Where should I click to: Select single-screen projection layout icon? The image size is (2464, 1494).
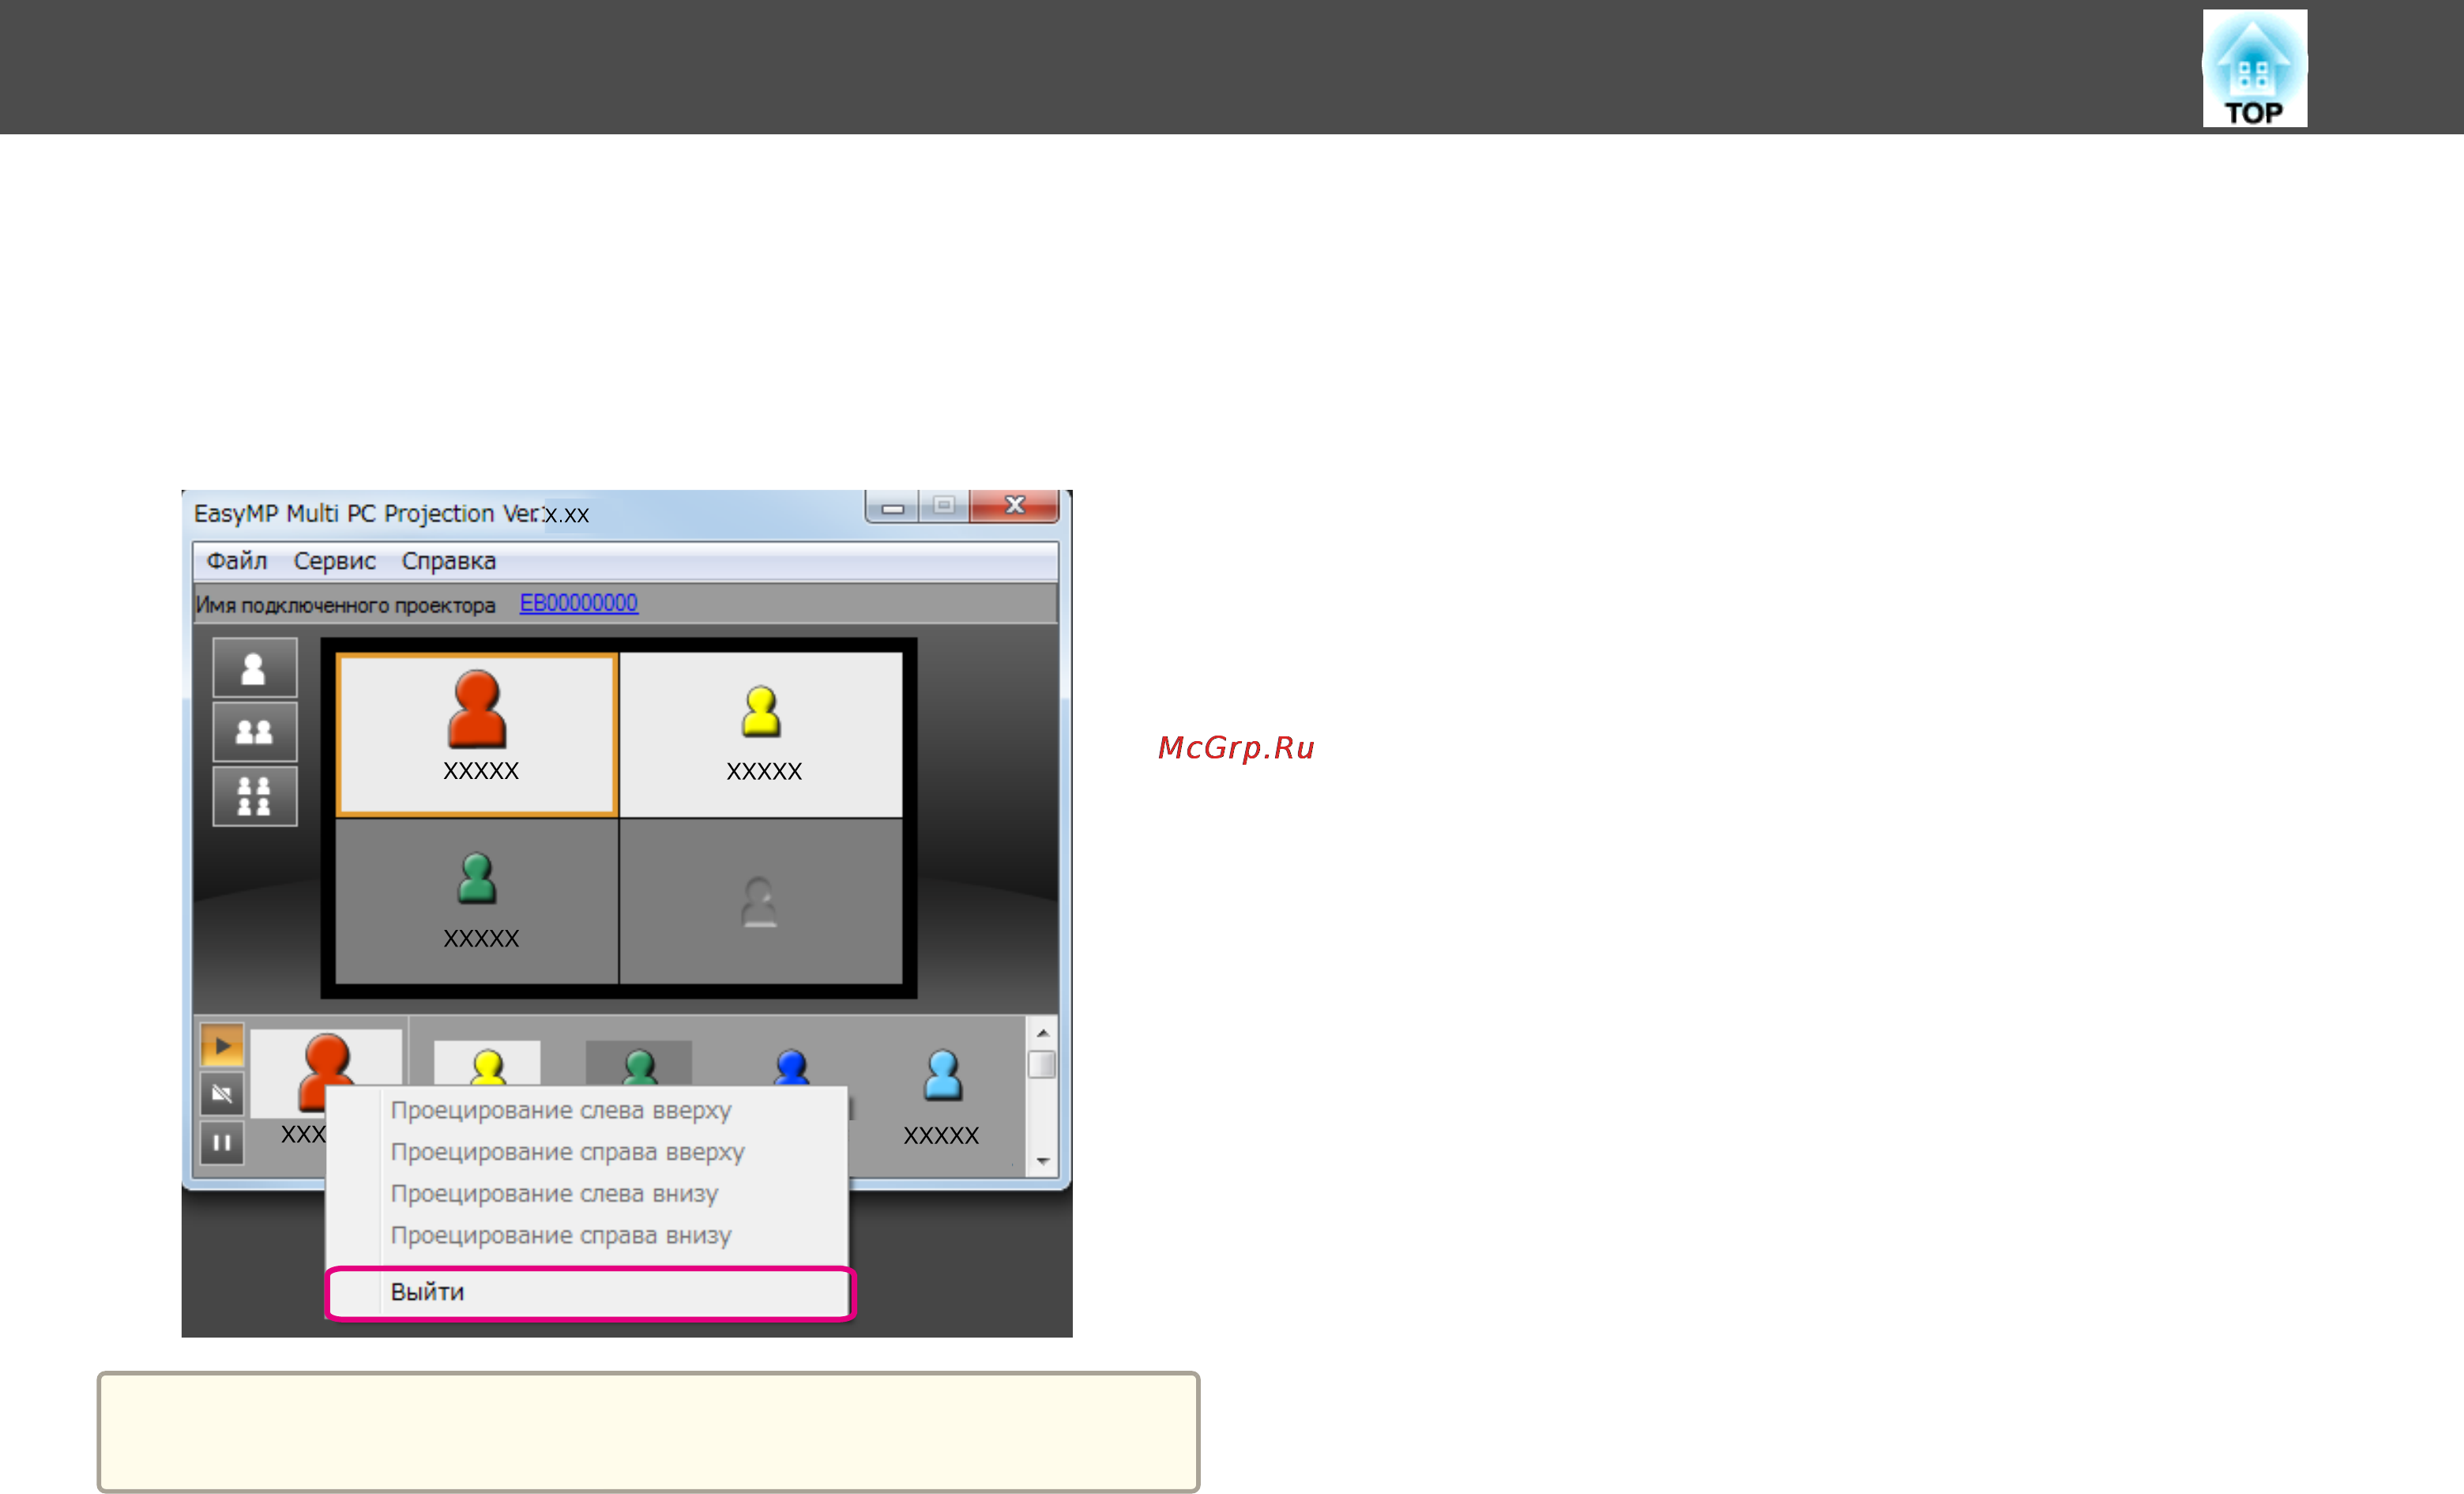pyautogui.click(x=254, y=667)
